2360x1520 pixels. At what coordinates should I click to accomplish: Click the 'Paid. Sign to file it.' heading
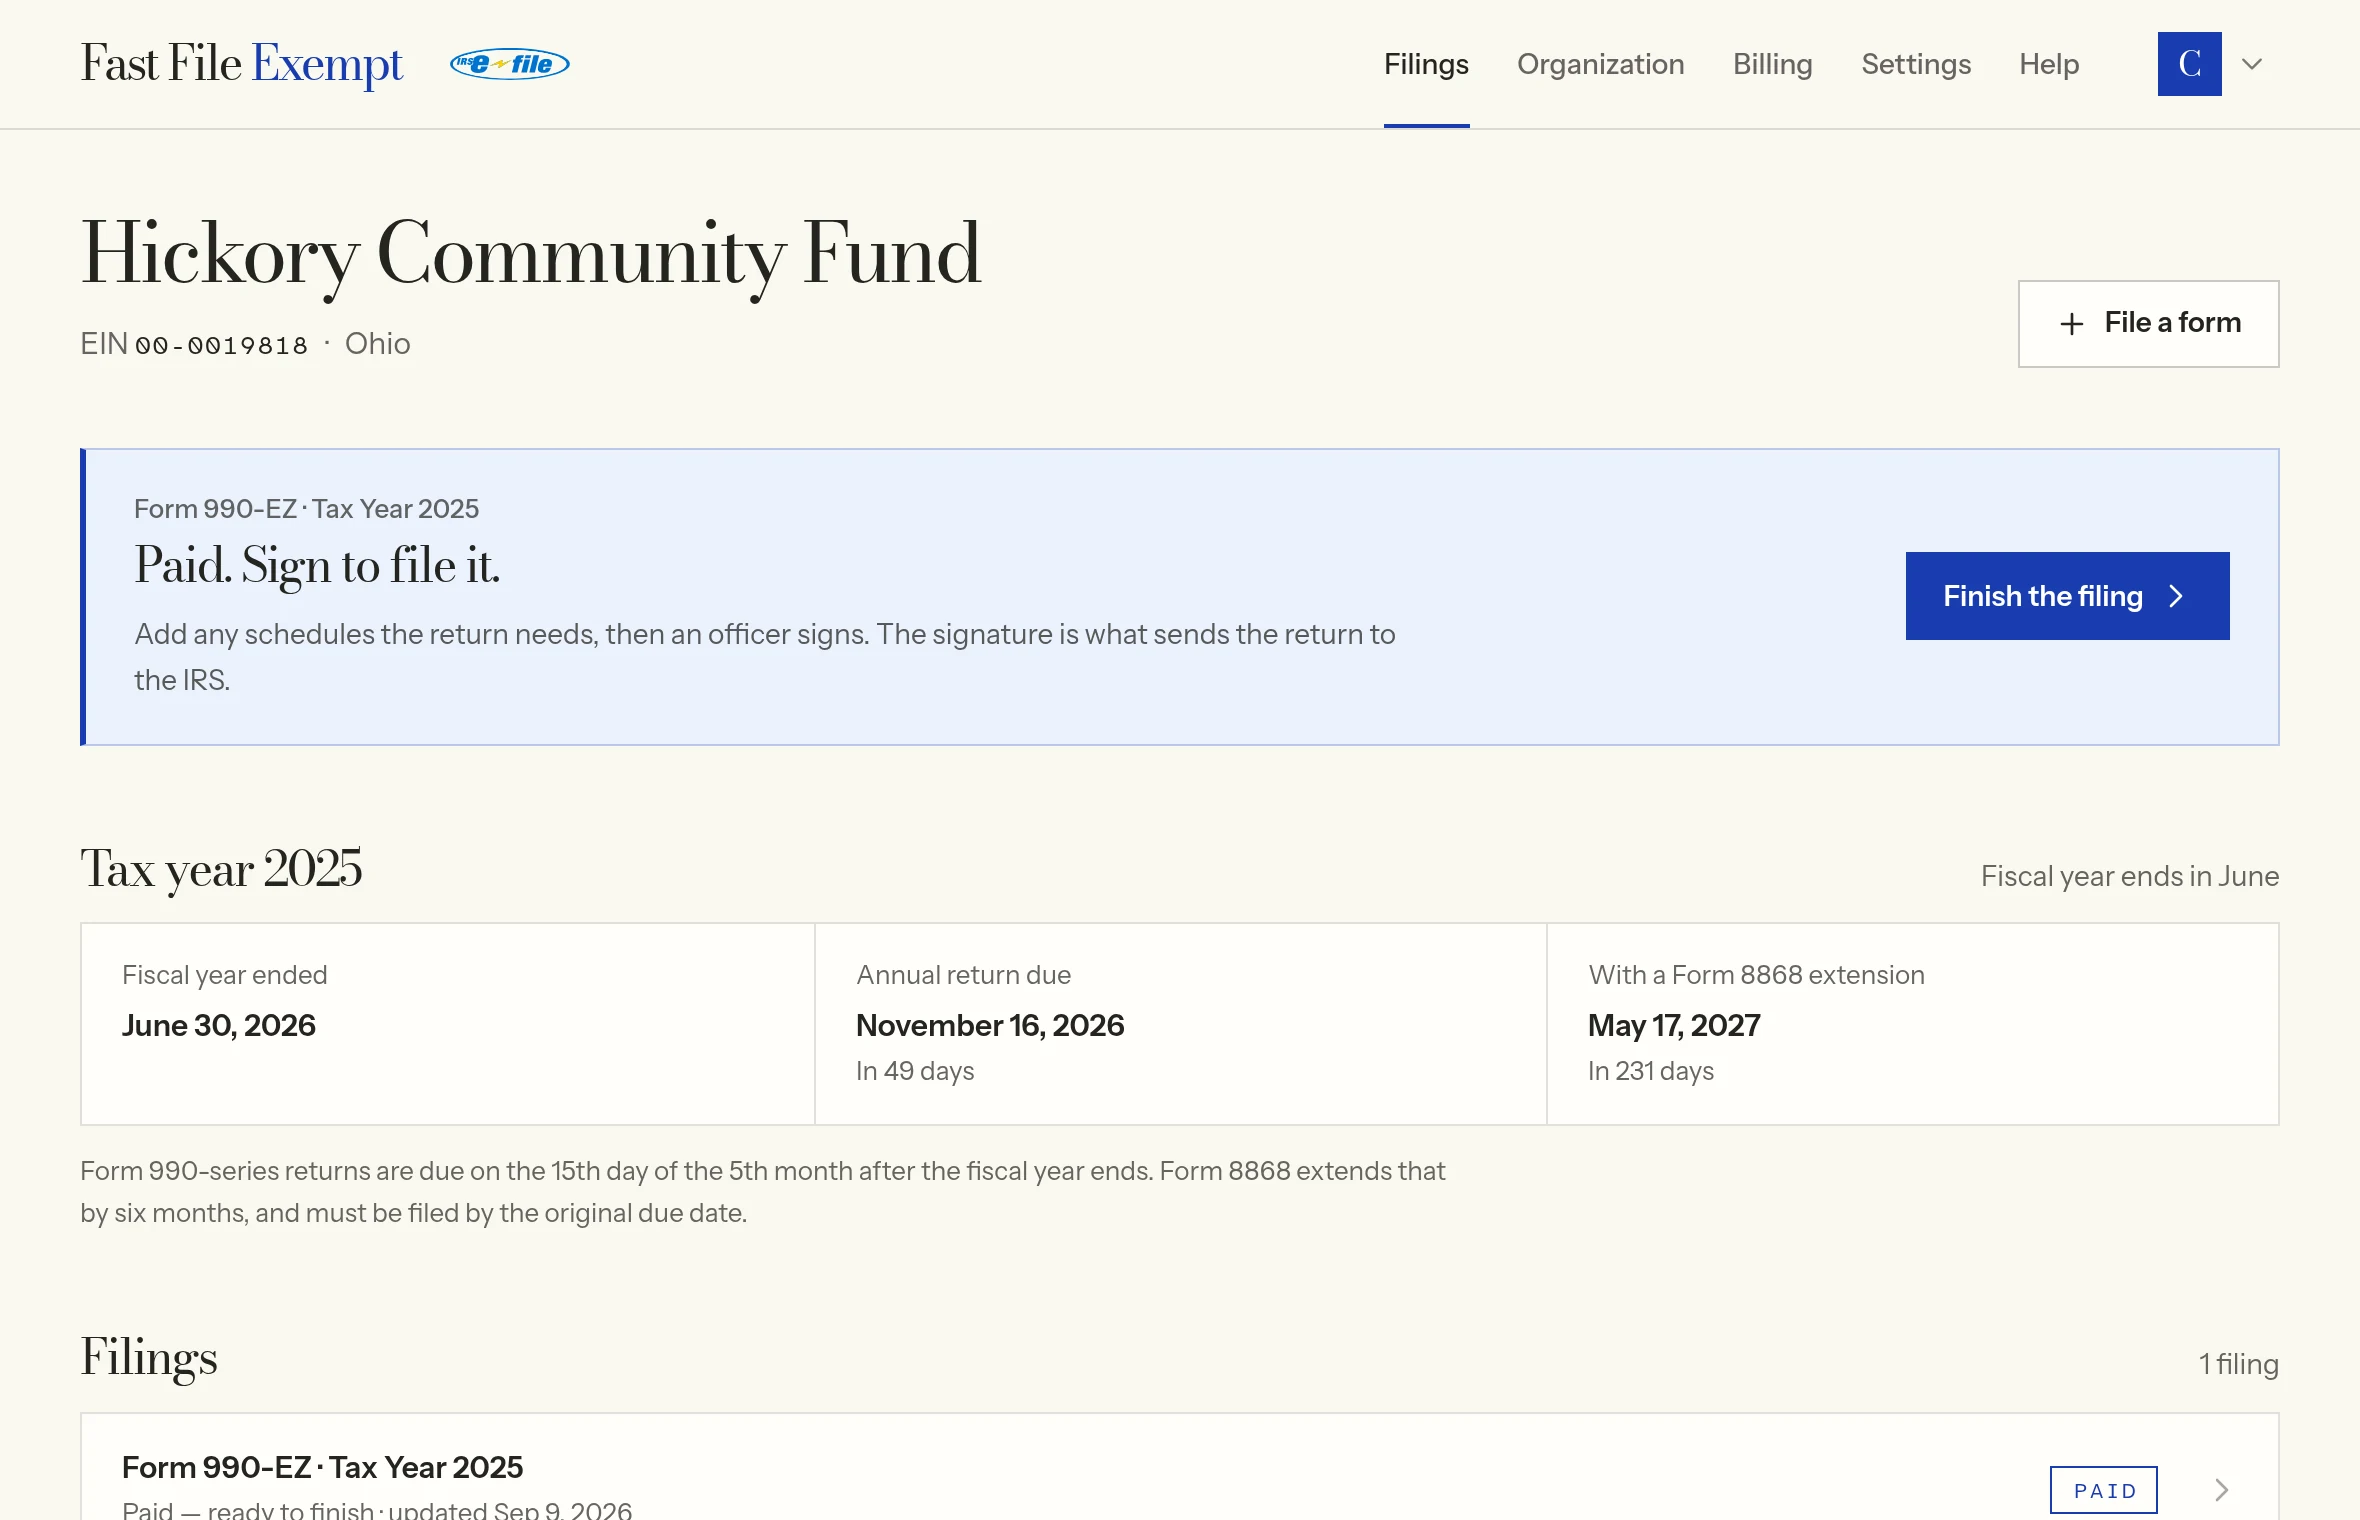tap(317, 565)
